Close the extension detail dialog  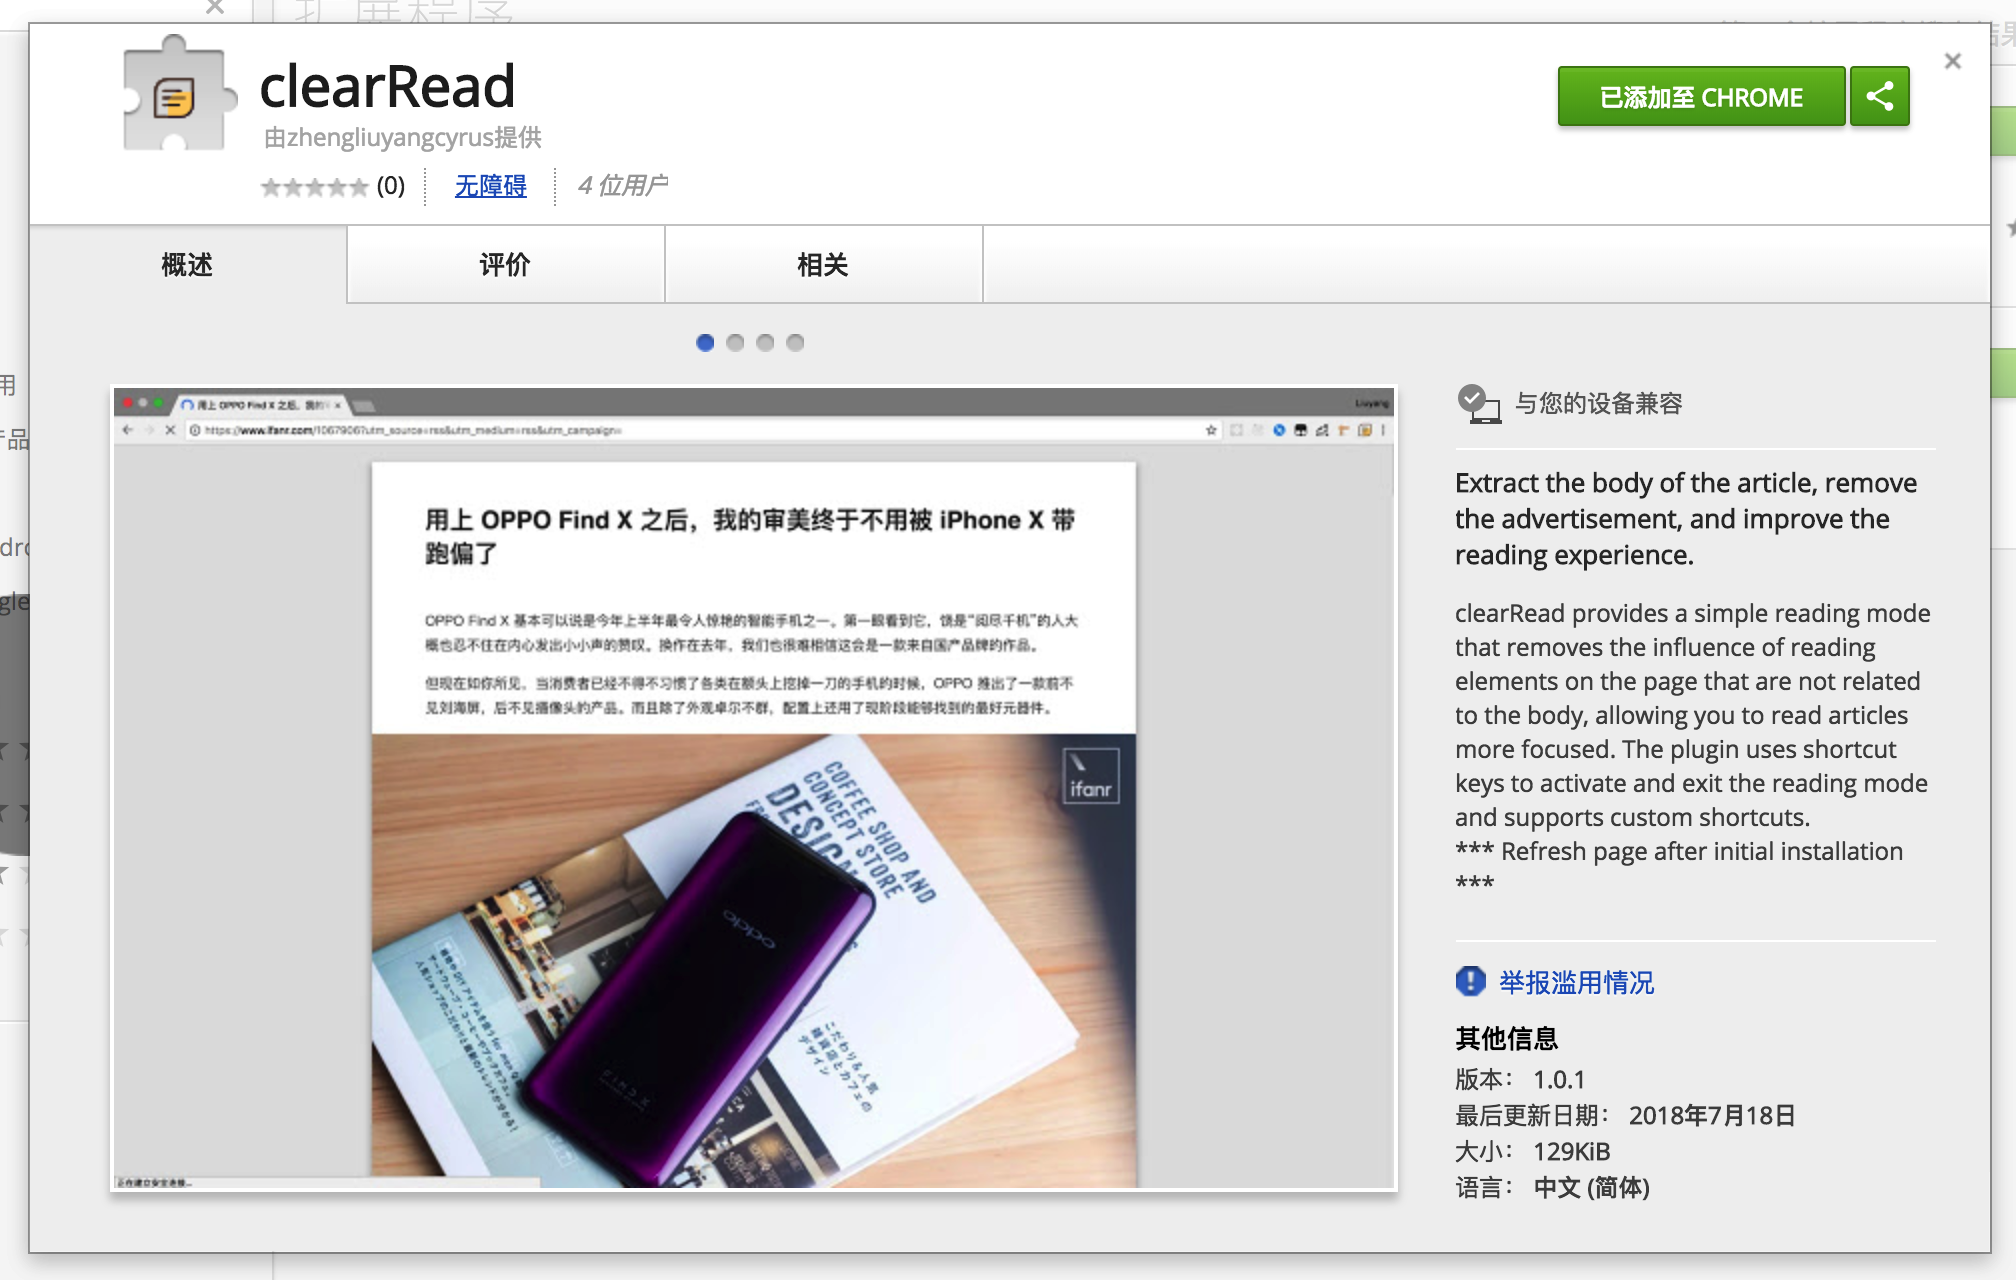point(1952,61)
